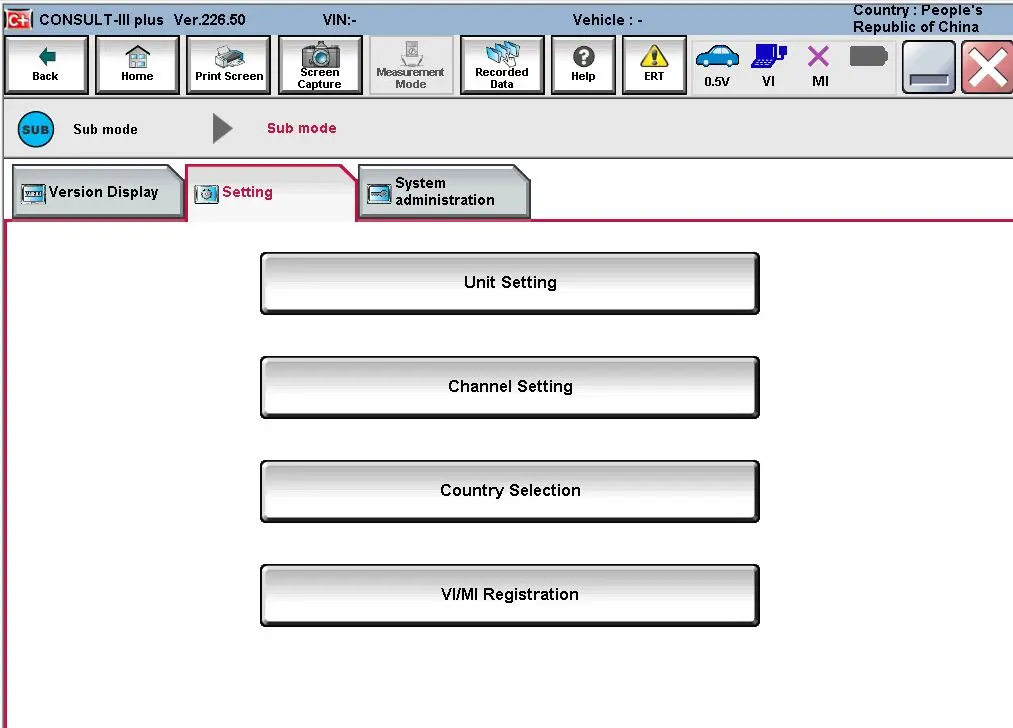
Task: Click the Print Screen printer icon
Action: [229, 65]
